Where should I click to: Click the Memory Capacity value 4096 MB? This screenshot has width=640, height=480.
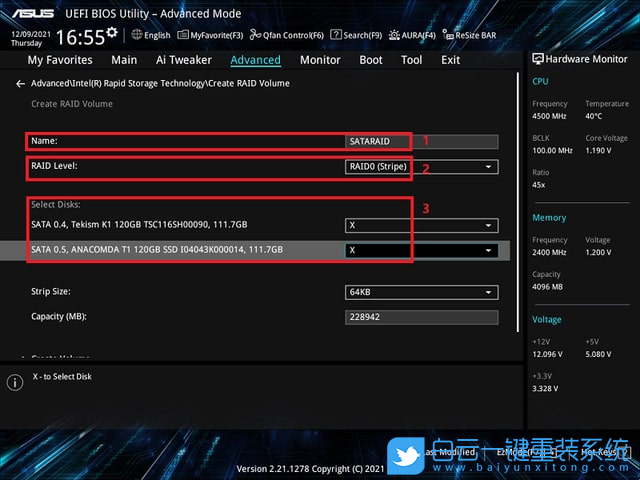pyautogui.click(x=547, y=287)
